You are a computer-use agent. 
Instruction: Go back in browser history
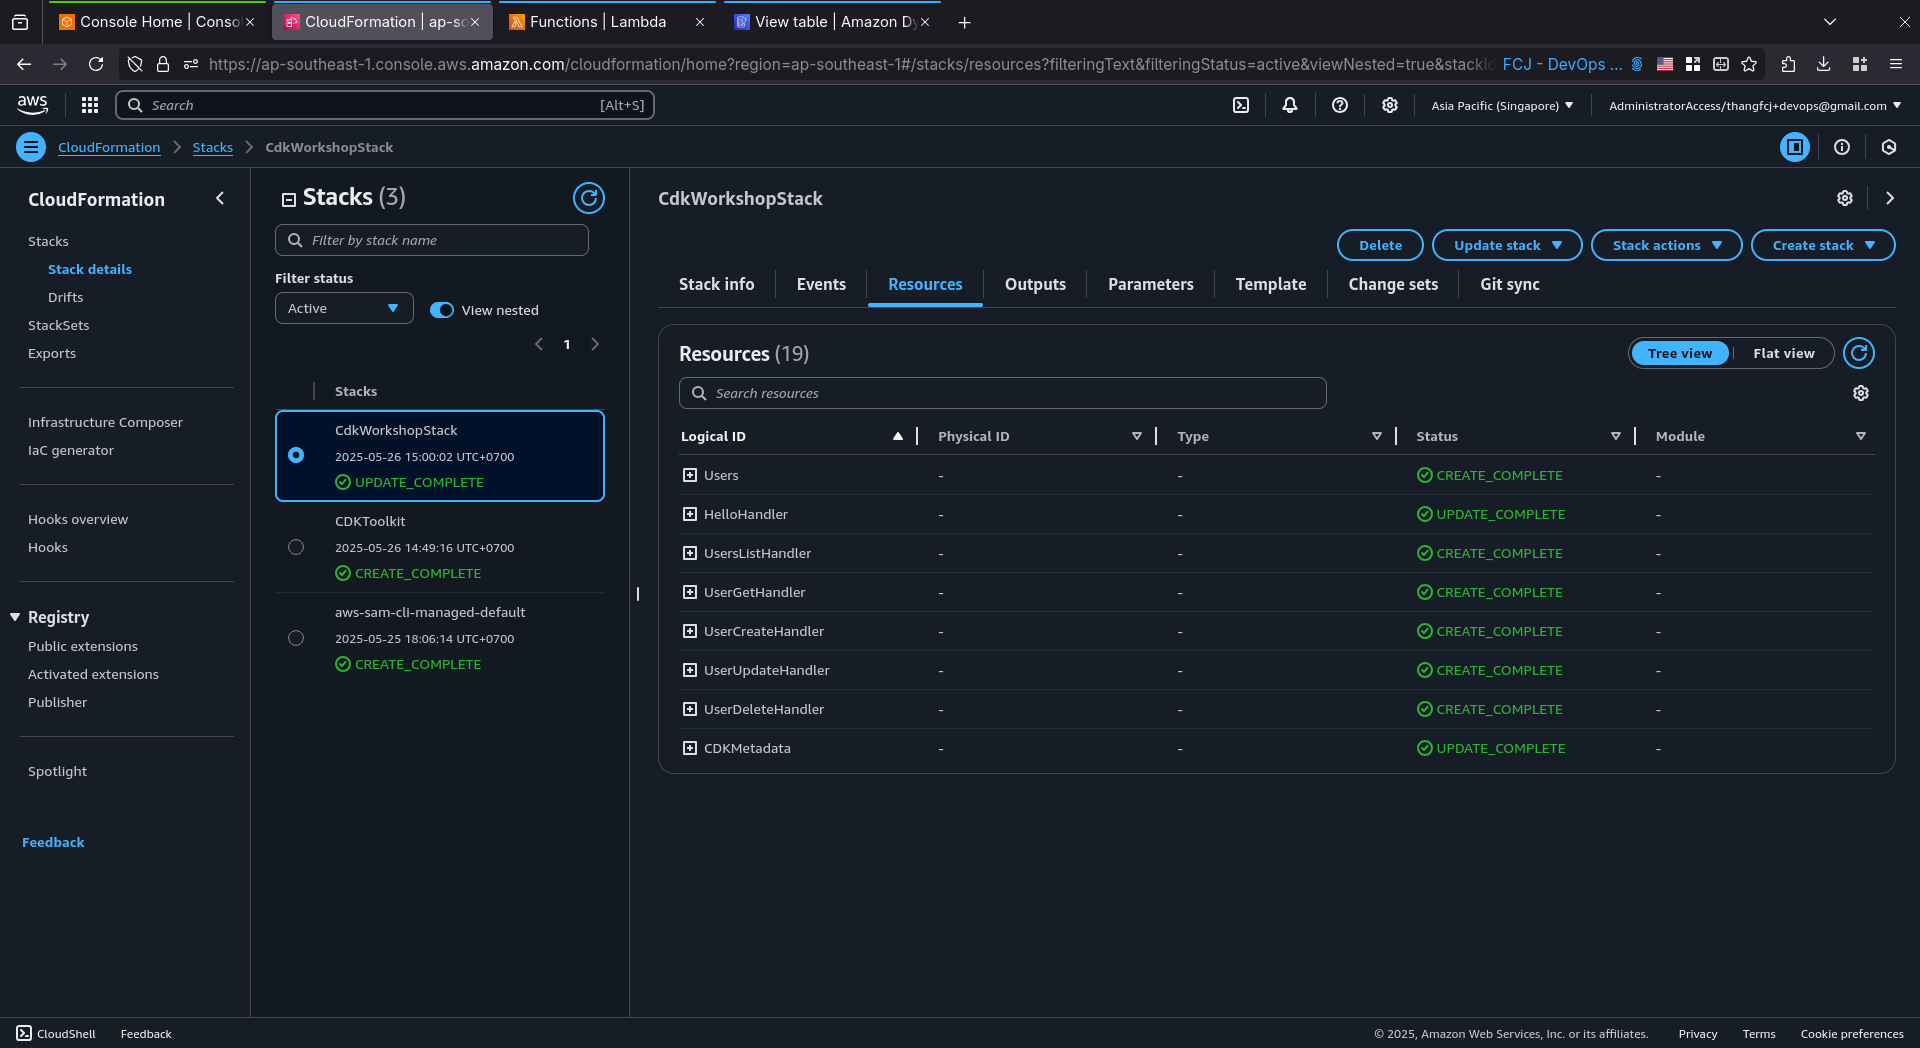pyautogui.click(x=24, y=64)
